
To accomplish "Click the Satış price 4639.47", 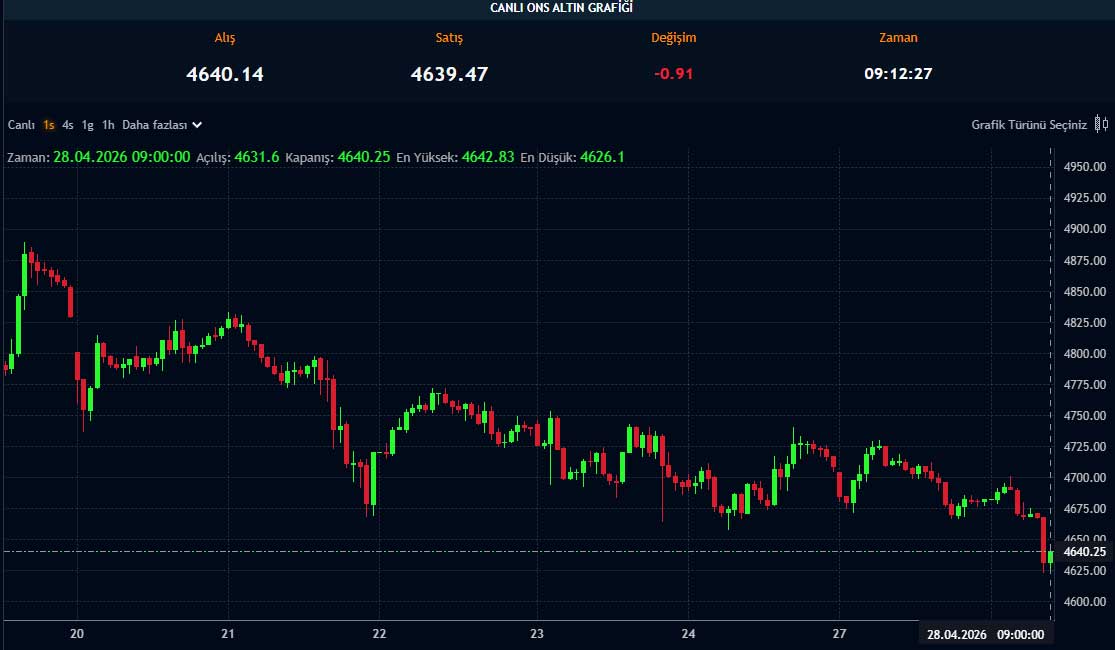I will click(x=449, y=74).
